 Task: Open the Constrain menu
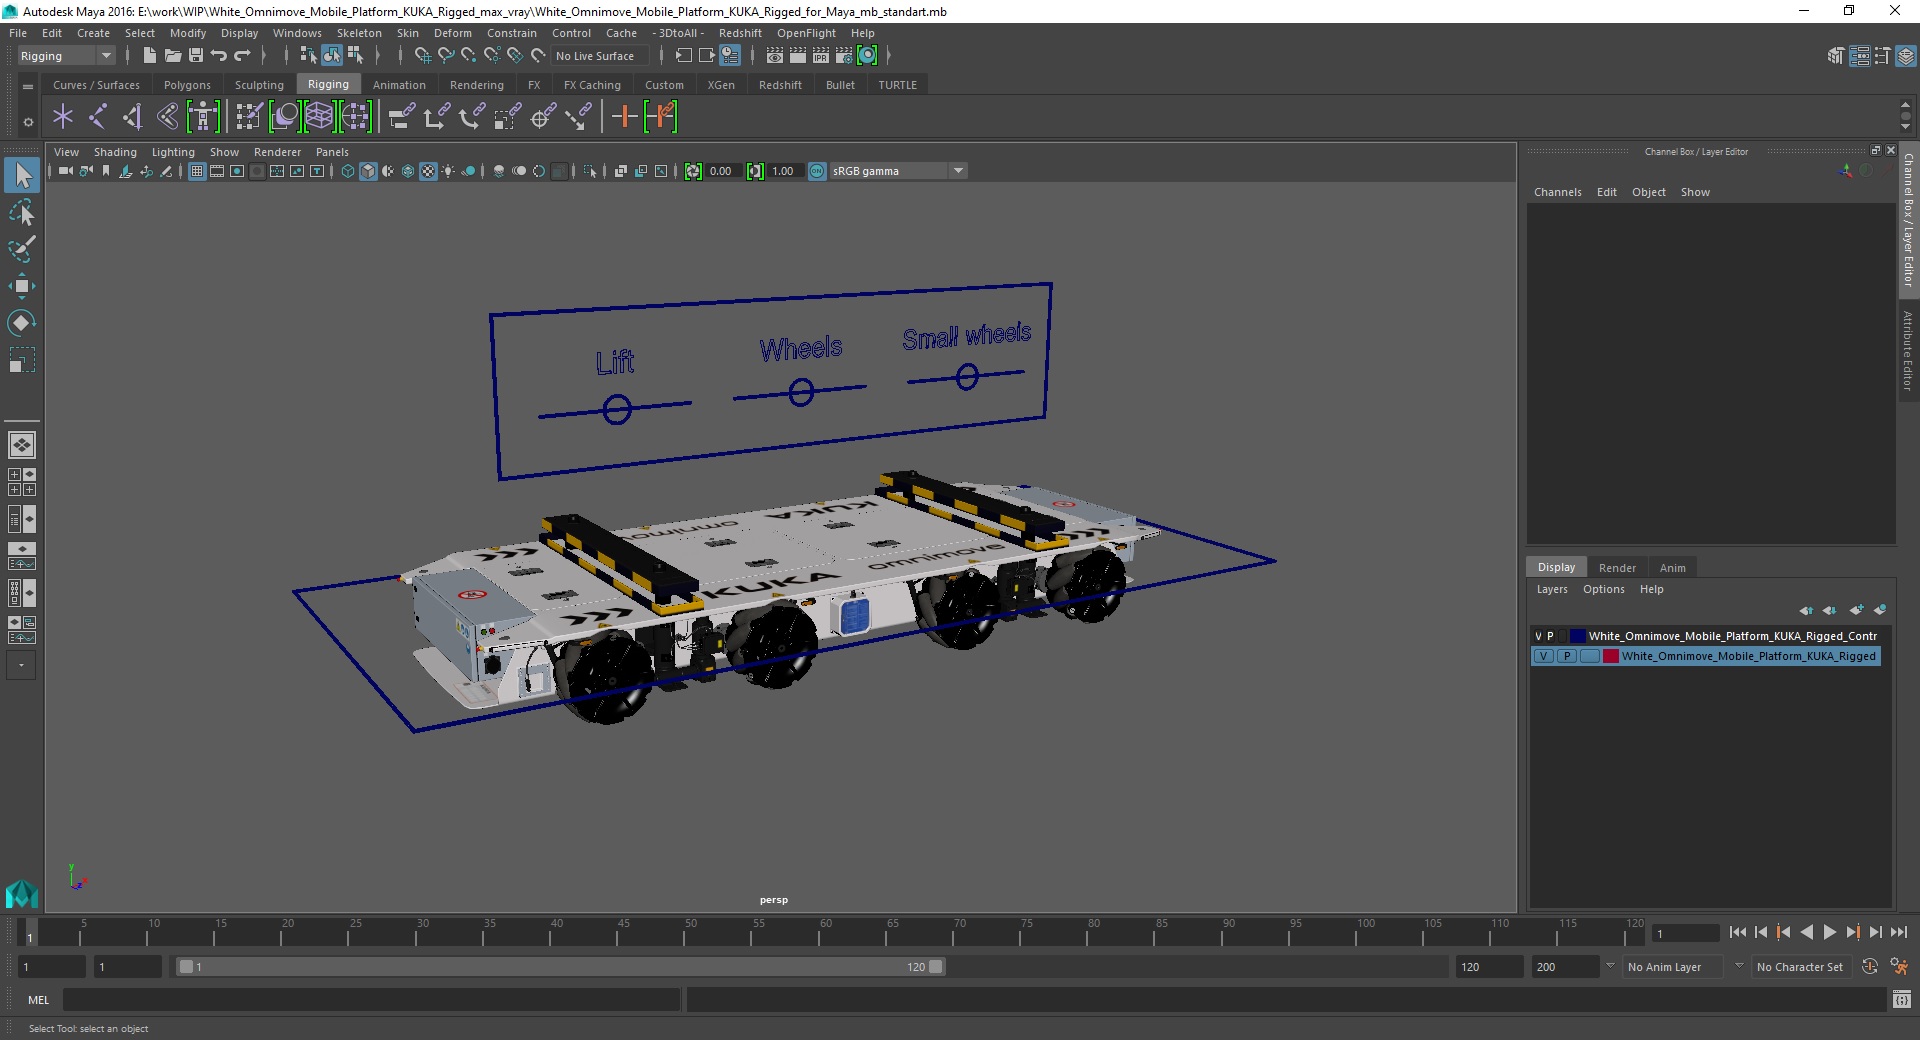pos(511,33)
